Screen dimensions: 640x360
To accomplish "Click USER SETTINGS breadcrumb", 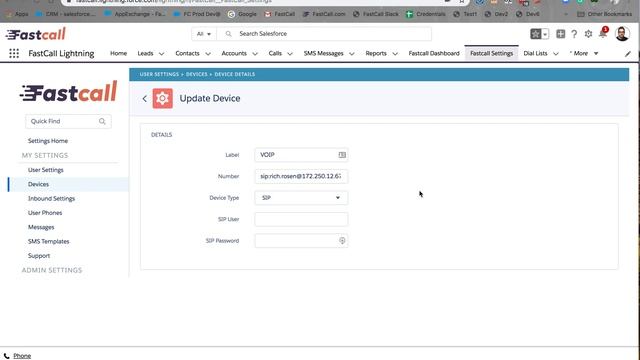I will coord(159,74).
